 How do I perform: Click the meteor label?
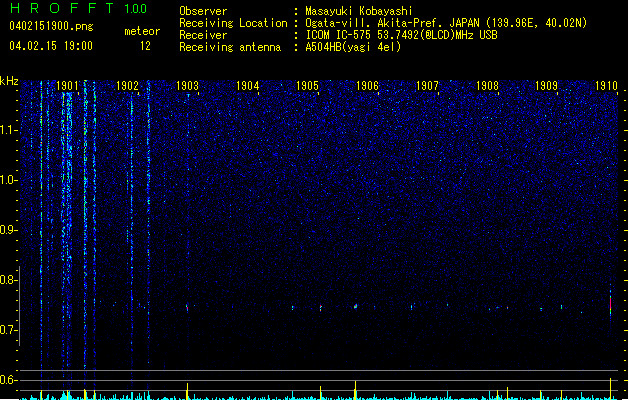[x=142, y=31]
